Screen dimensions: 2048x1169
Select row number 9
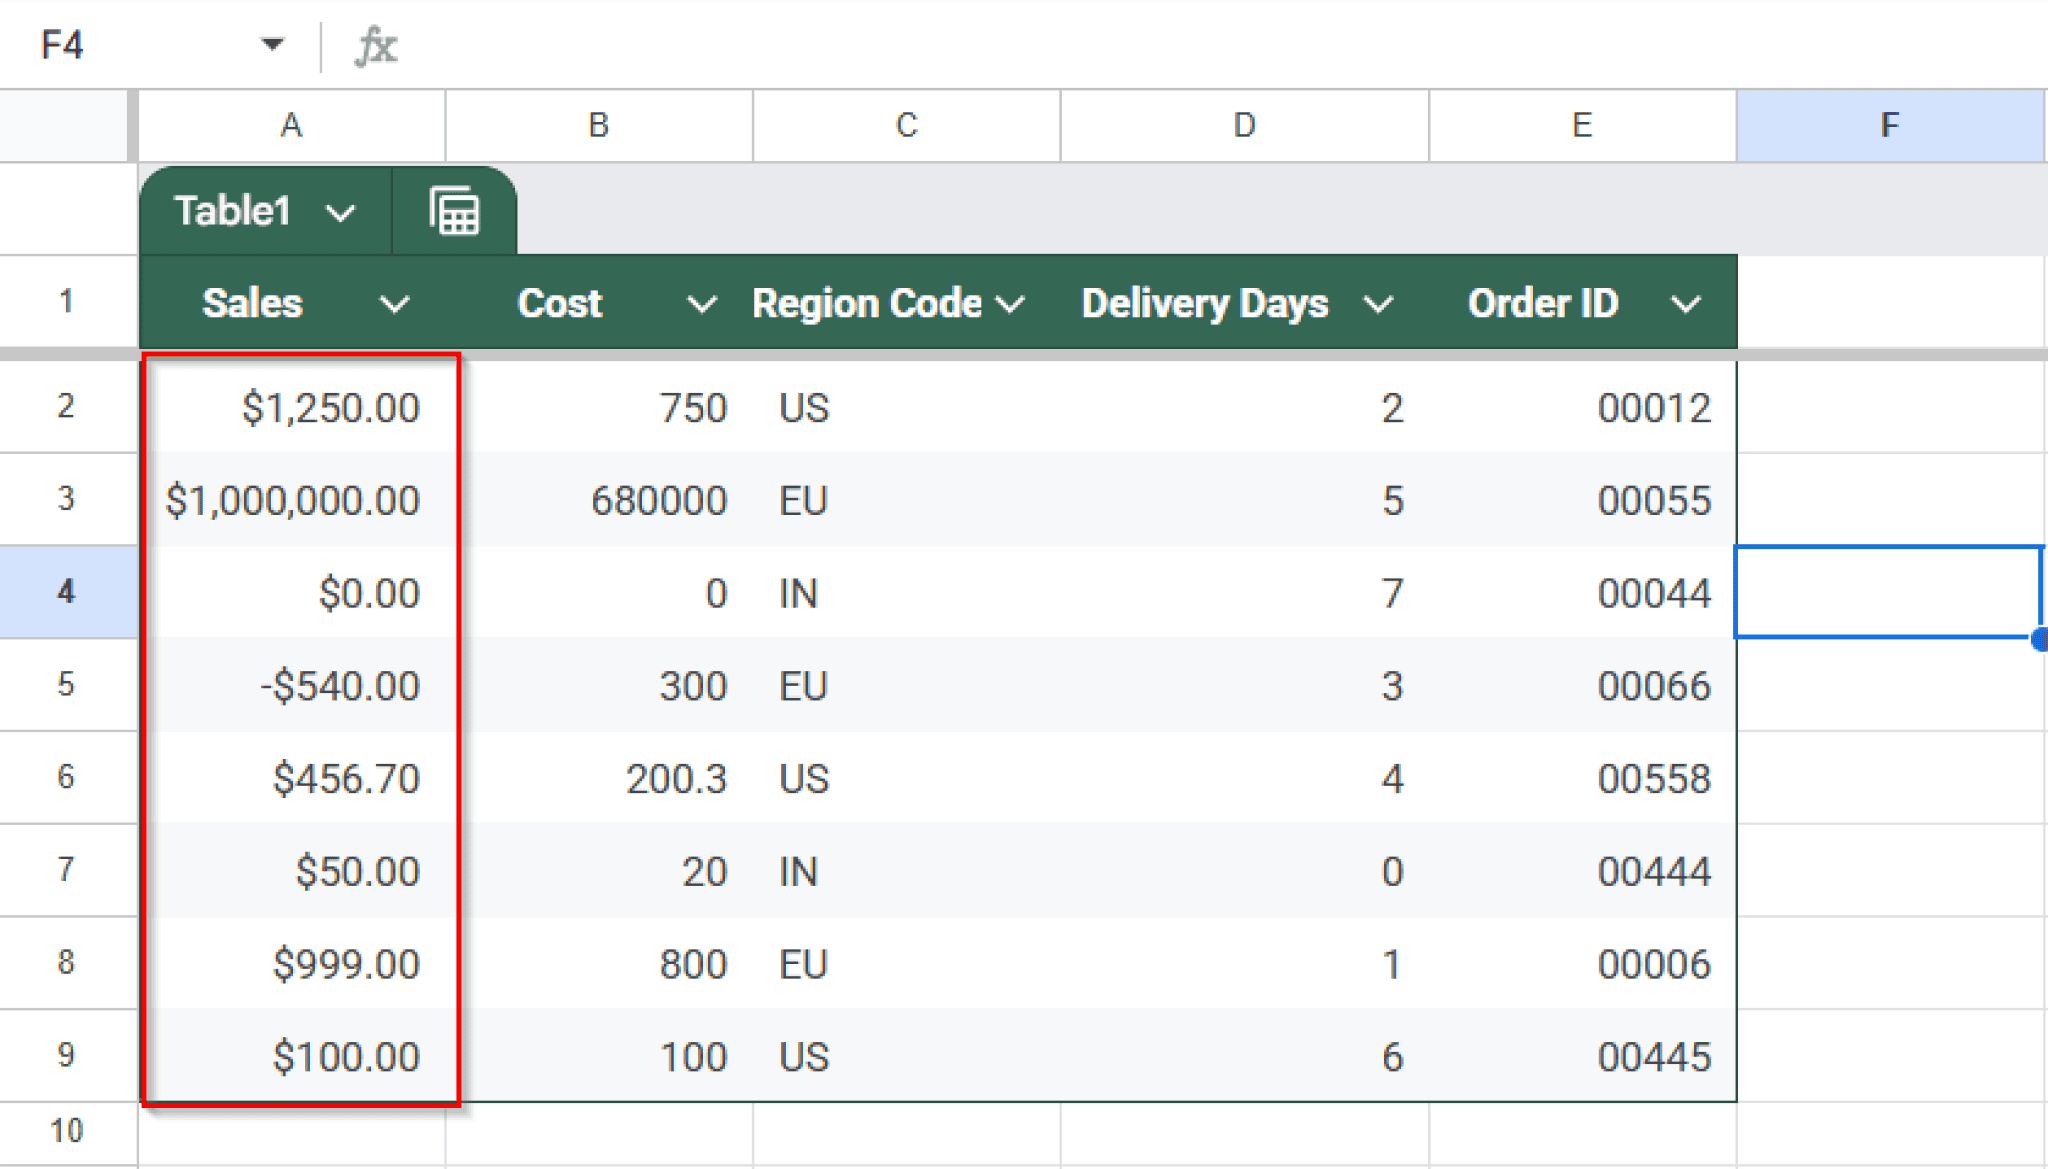pyautogui.click(x=66, y=1055)
